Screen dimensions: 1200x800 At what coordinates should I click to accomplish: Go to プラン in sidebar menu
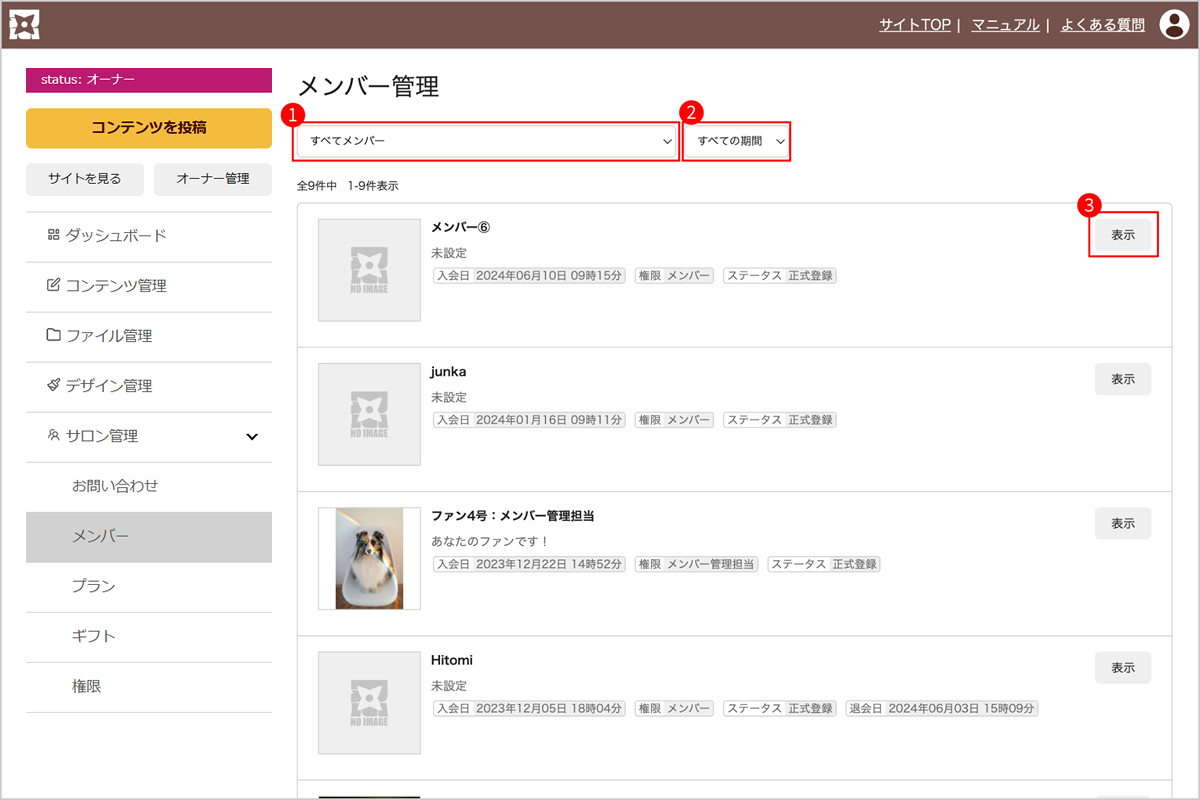click(x=93, y=587)
